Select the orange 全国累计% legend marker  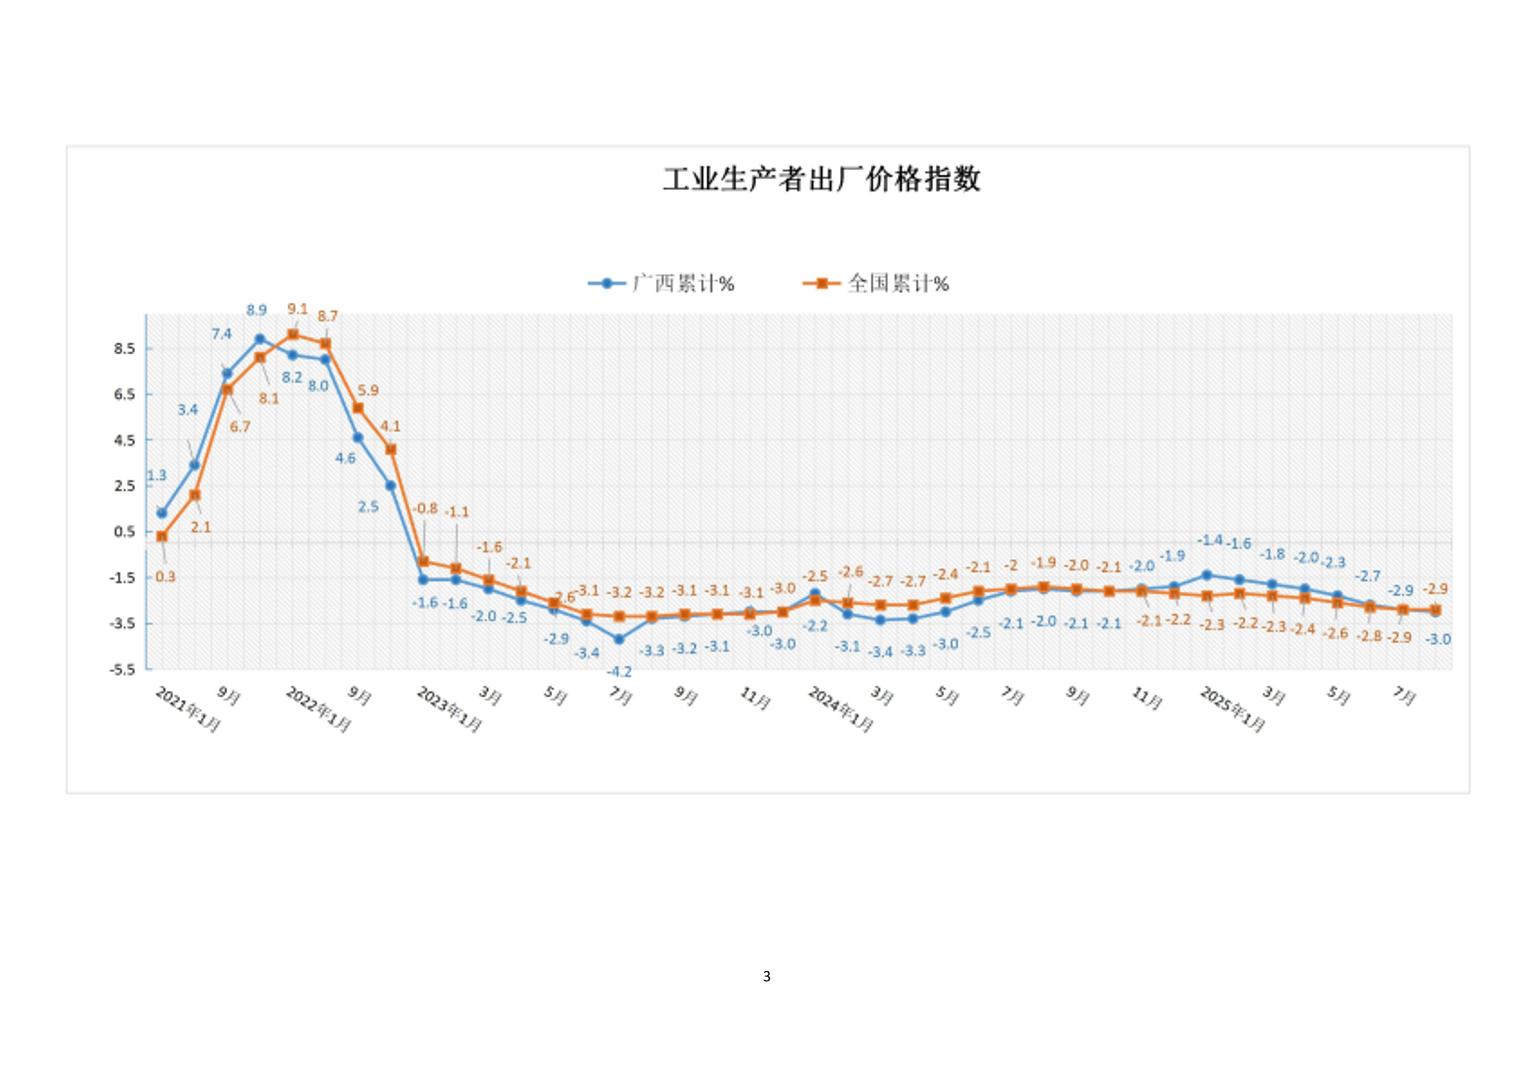click(821, 284)
